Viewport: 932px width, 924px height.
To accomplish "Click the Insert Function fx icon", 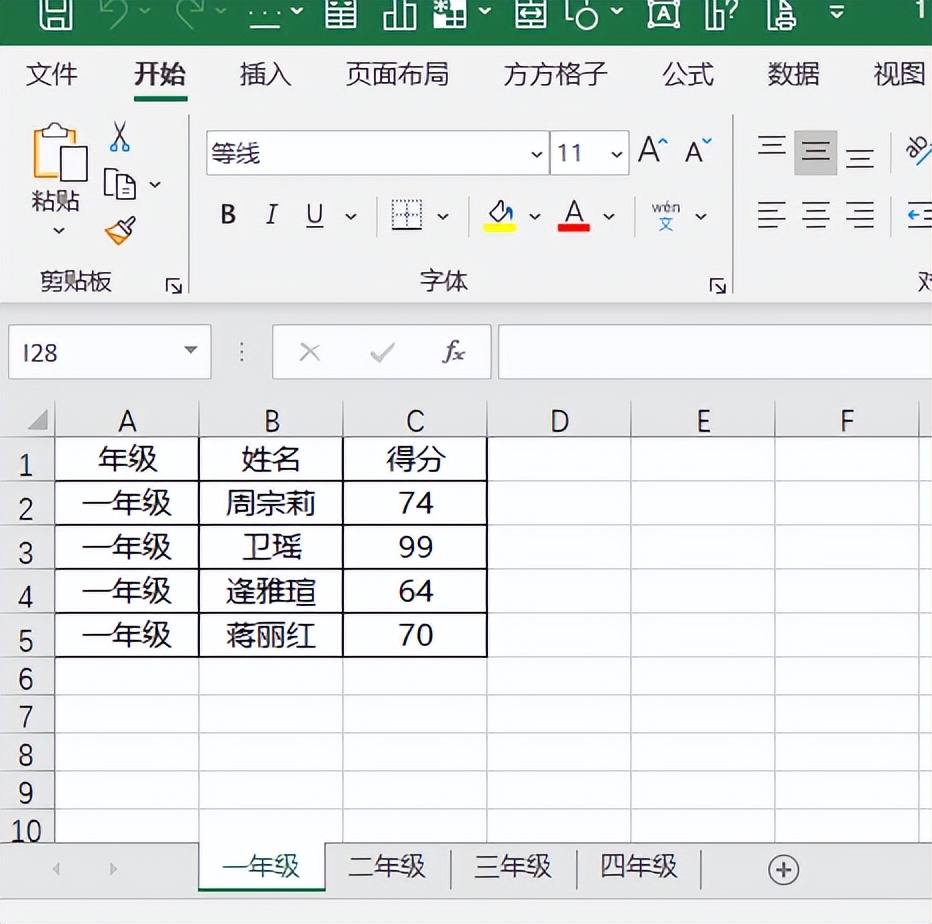I will click(x=453, y=352).
